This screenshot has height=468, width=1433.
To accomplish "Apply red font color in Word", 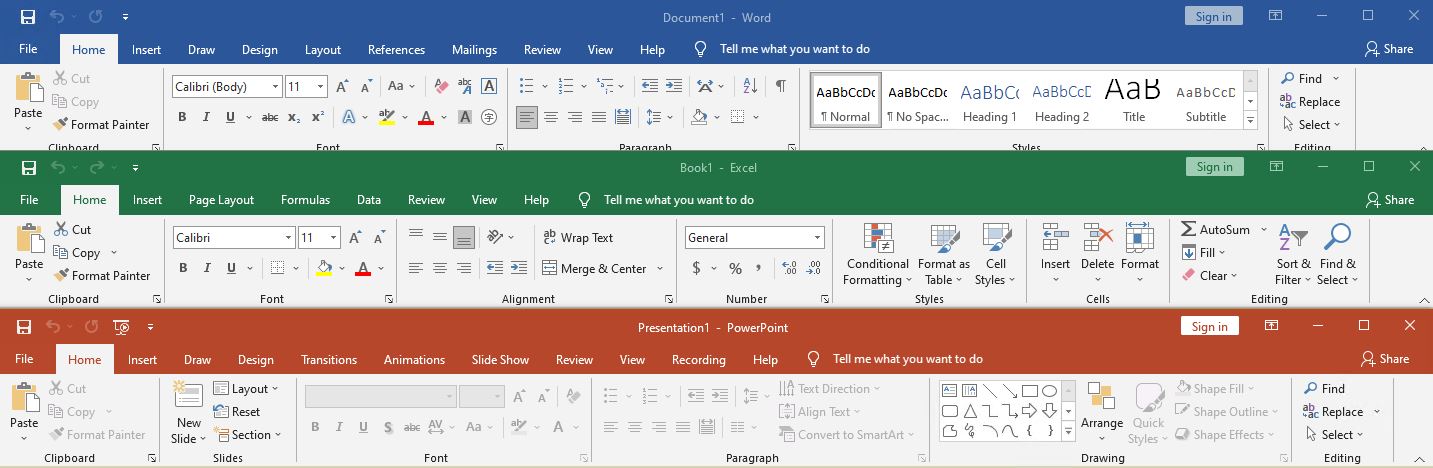I will click(x=426, y=117).
